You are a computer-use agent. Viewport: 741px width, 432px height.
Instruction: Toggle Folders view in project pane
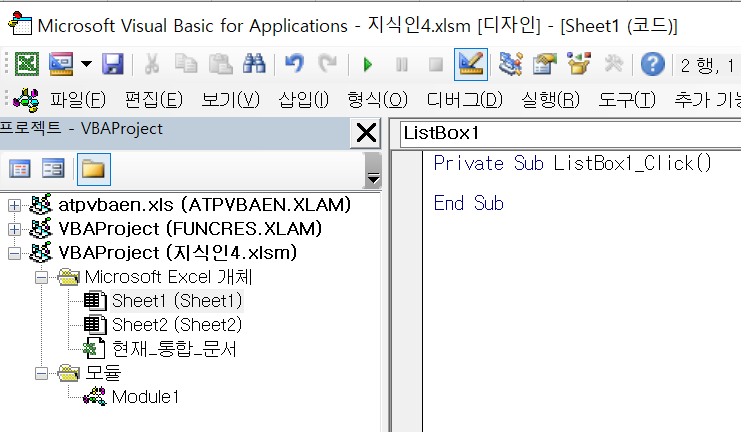pos(93,169)
